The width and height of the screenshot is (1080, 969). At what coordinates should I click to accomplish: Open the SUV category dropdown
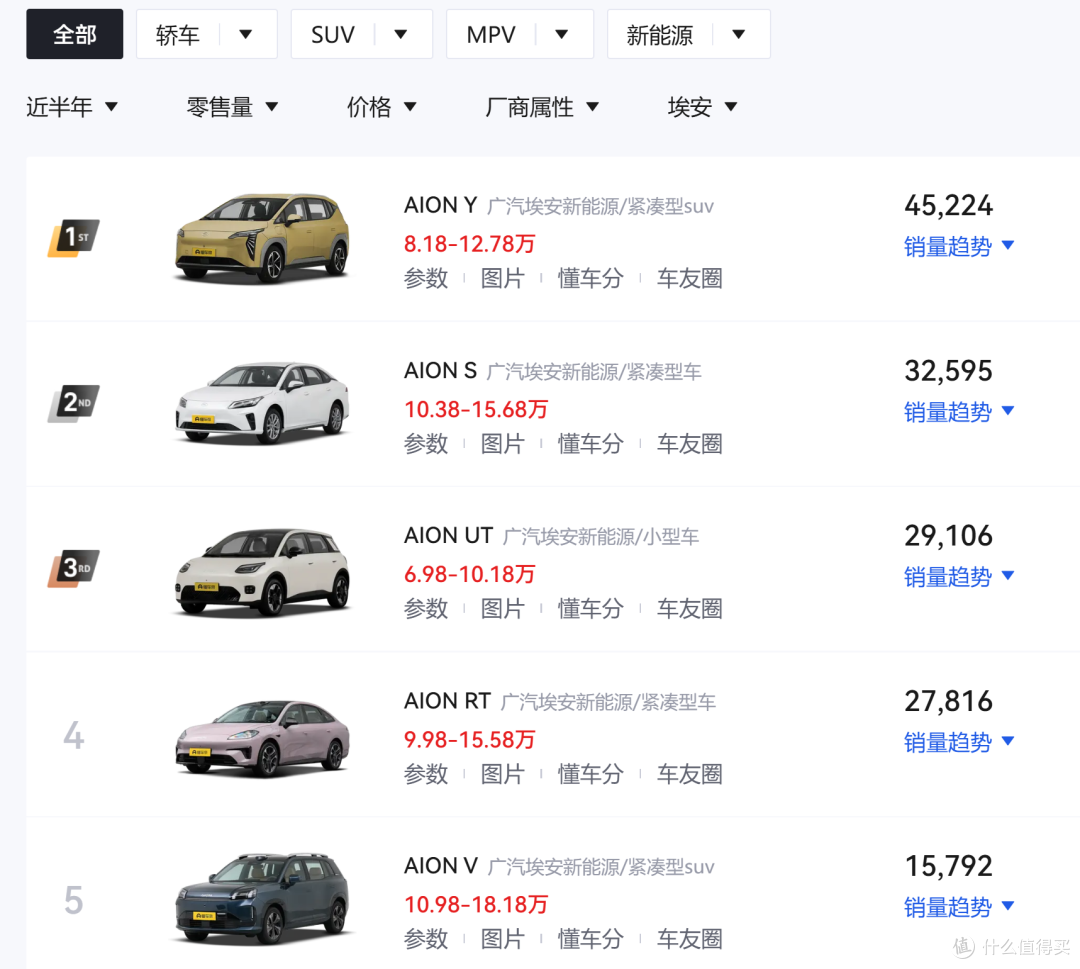click(362, 34)
